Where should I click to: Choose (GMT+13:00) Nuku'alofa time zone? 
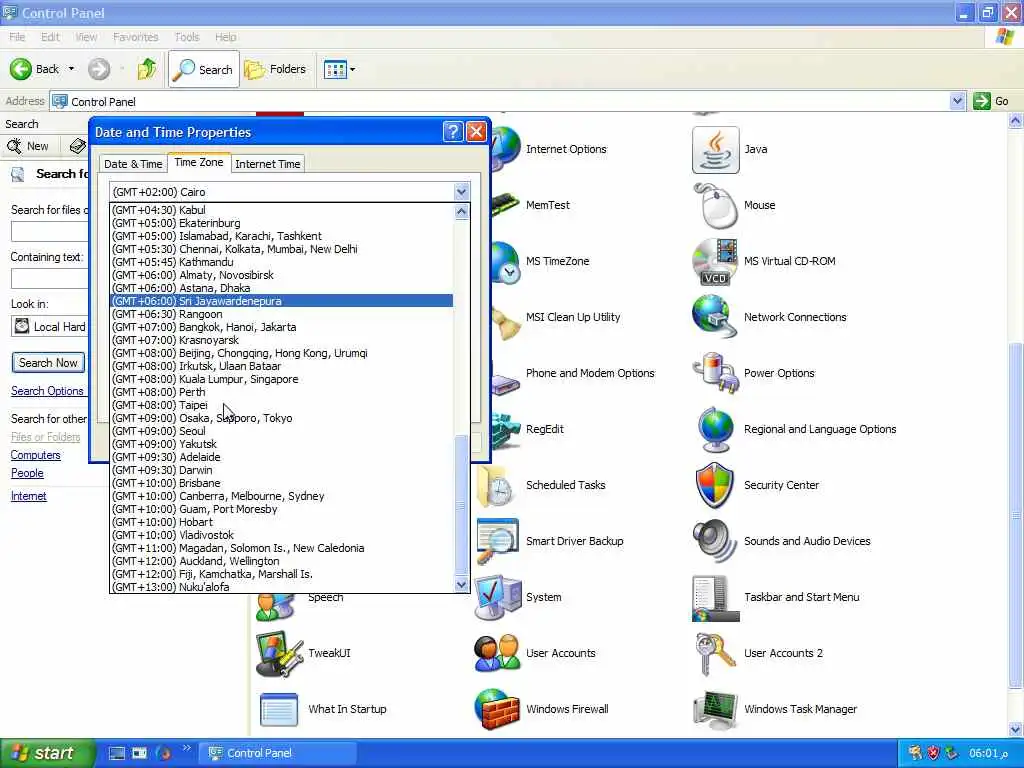click(281, 587)
